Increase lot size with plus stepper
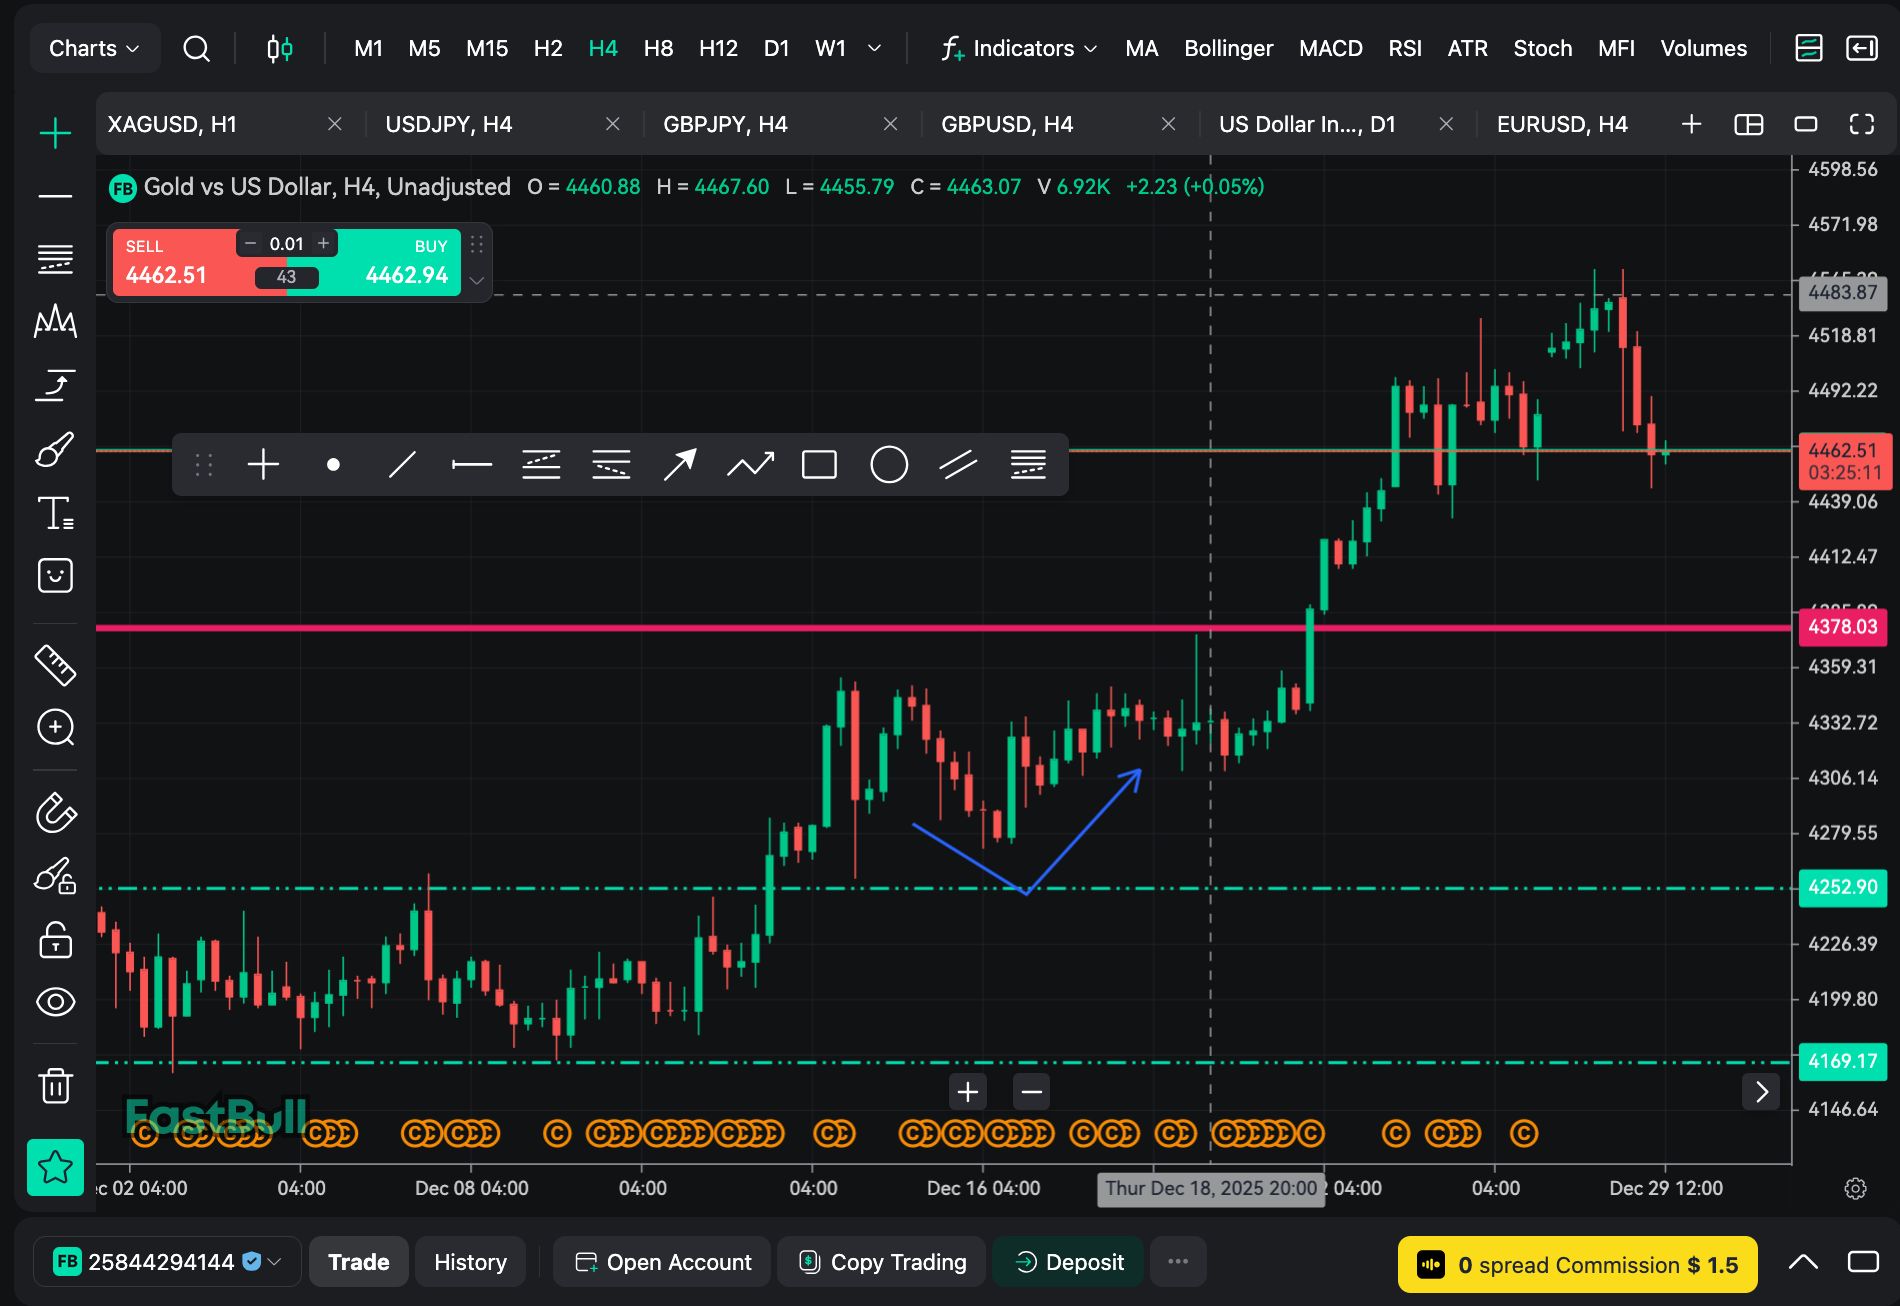Screen dimensions: 1900x1306 323,243
